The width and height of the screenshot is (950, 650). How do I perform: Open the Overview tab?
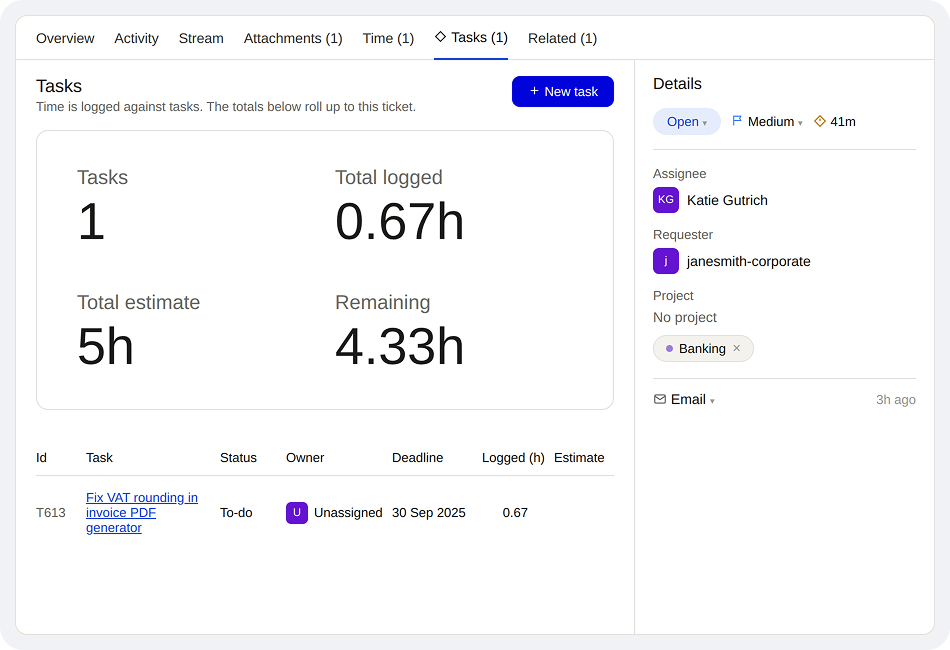(65, 38)
